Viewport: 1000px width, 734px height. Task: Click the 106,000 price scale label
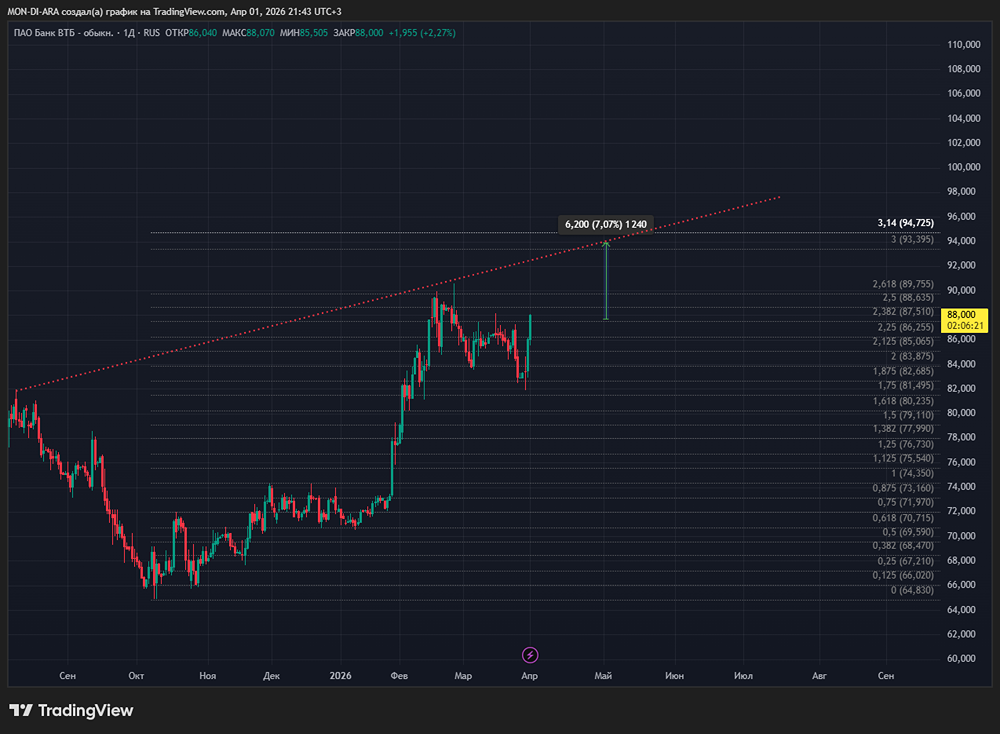click(x=964, y=93)
